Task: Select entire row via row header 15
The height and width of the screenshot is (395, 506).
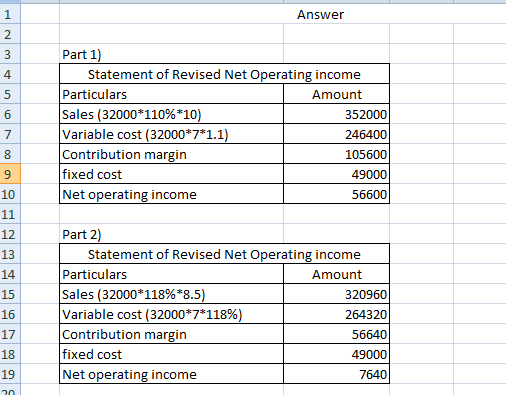Action: tap(10, 294)
